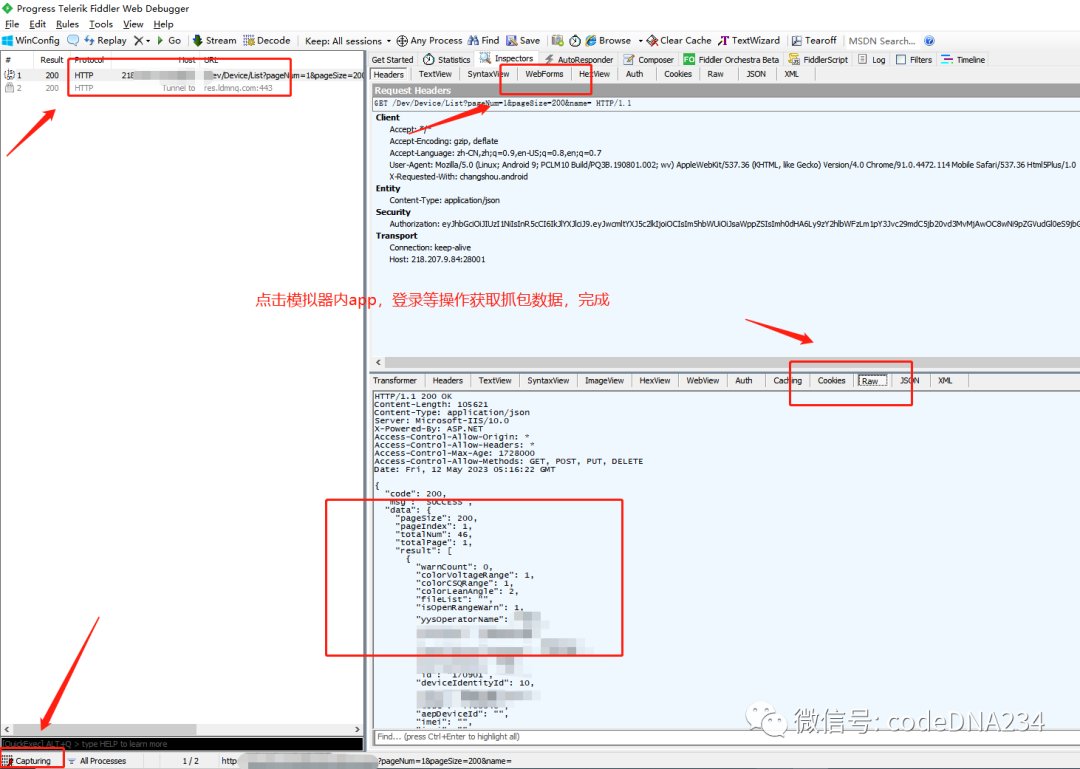This screenshot has width=1080, height=769.
Task: Select request inspector Auth tab
Action: (x=634, y=74)
